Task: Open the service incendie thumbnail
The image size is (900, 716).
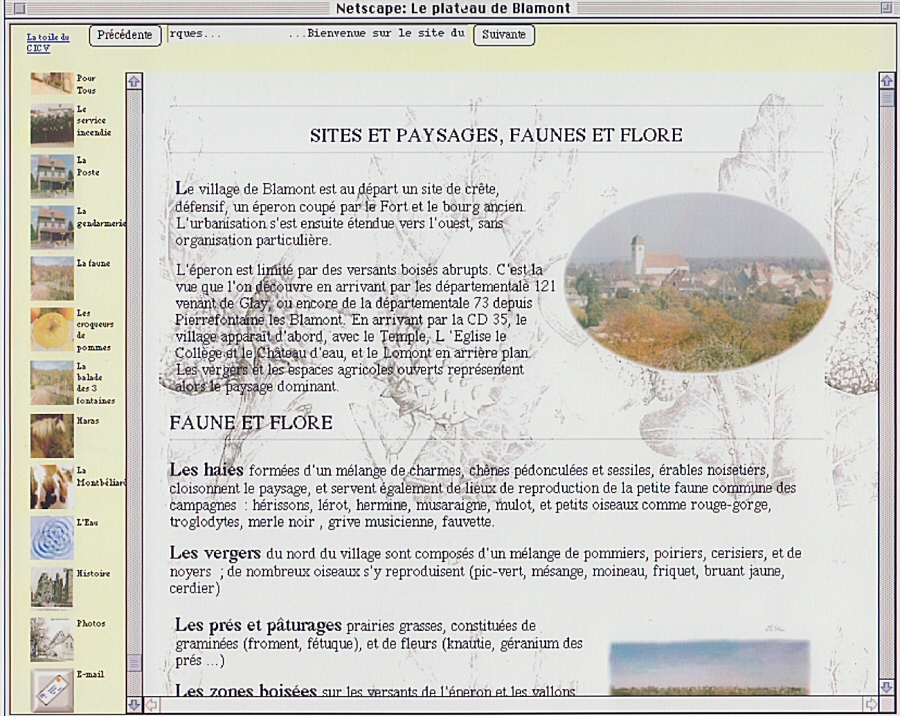Action: [51, 124]
